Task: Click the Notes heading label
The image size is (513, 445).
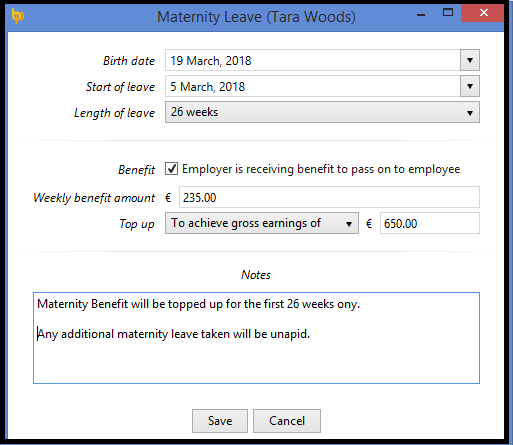Action: [x=256, y=275]
